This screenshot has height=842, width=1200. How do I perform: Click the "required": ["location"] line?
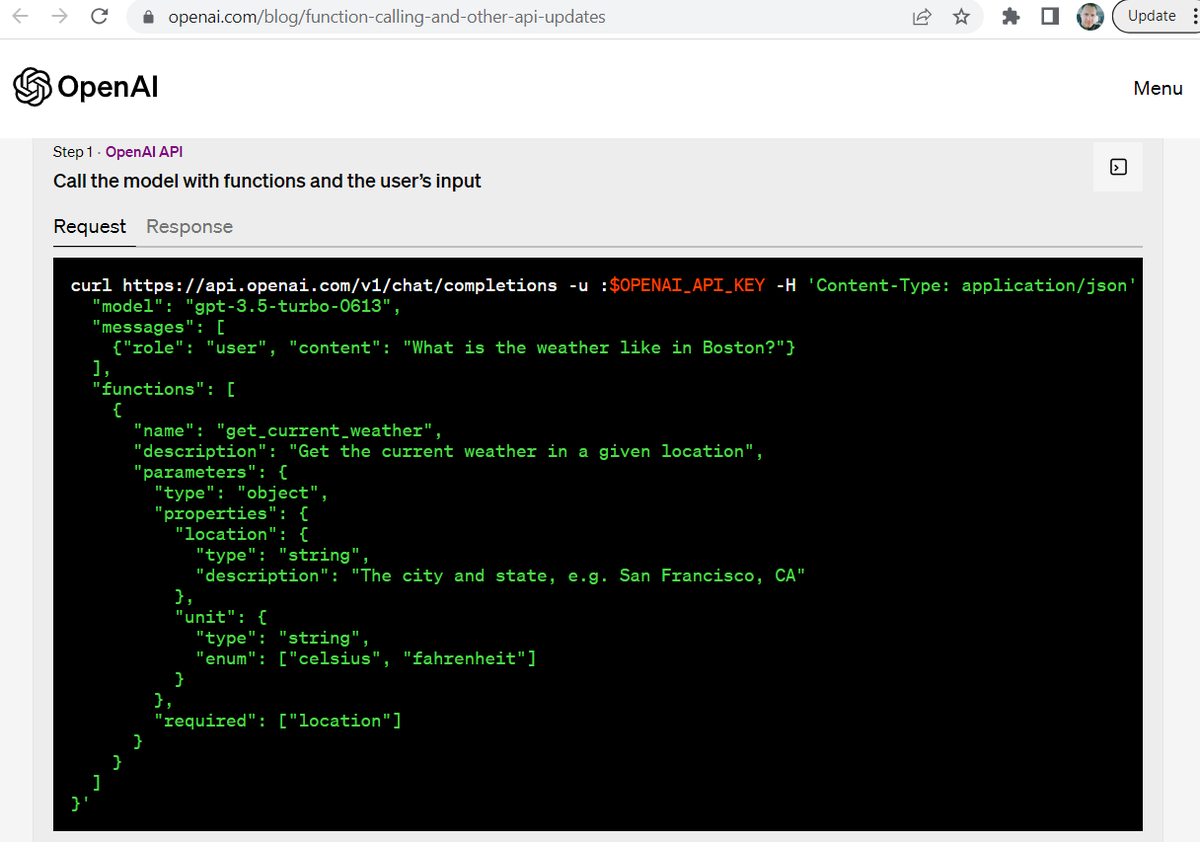point(277,721)
